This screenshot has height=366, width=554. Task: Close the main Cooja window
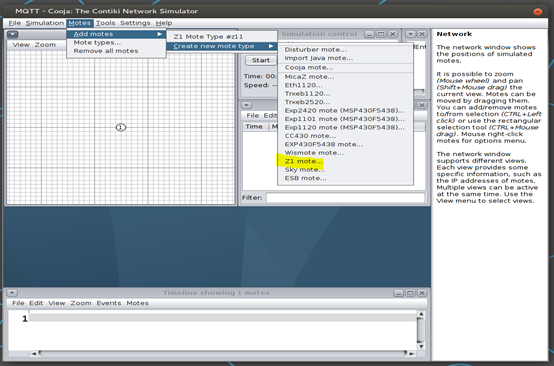pos(537,11)
